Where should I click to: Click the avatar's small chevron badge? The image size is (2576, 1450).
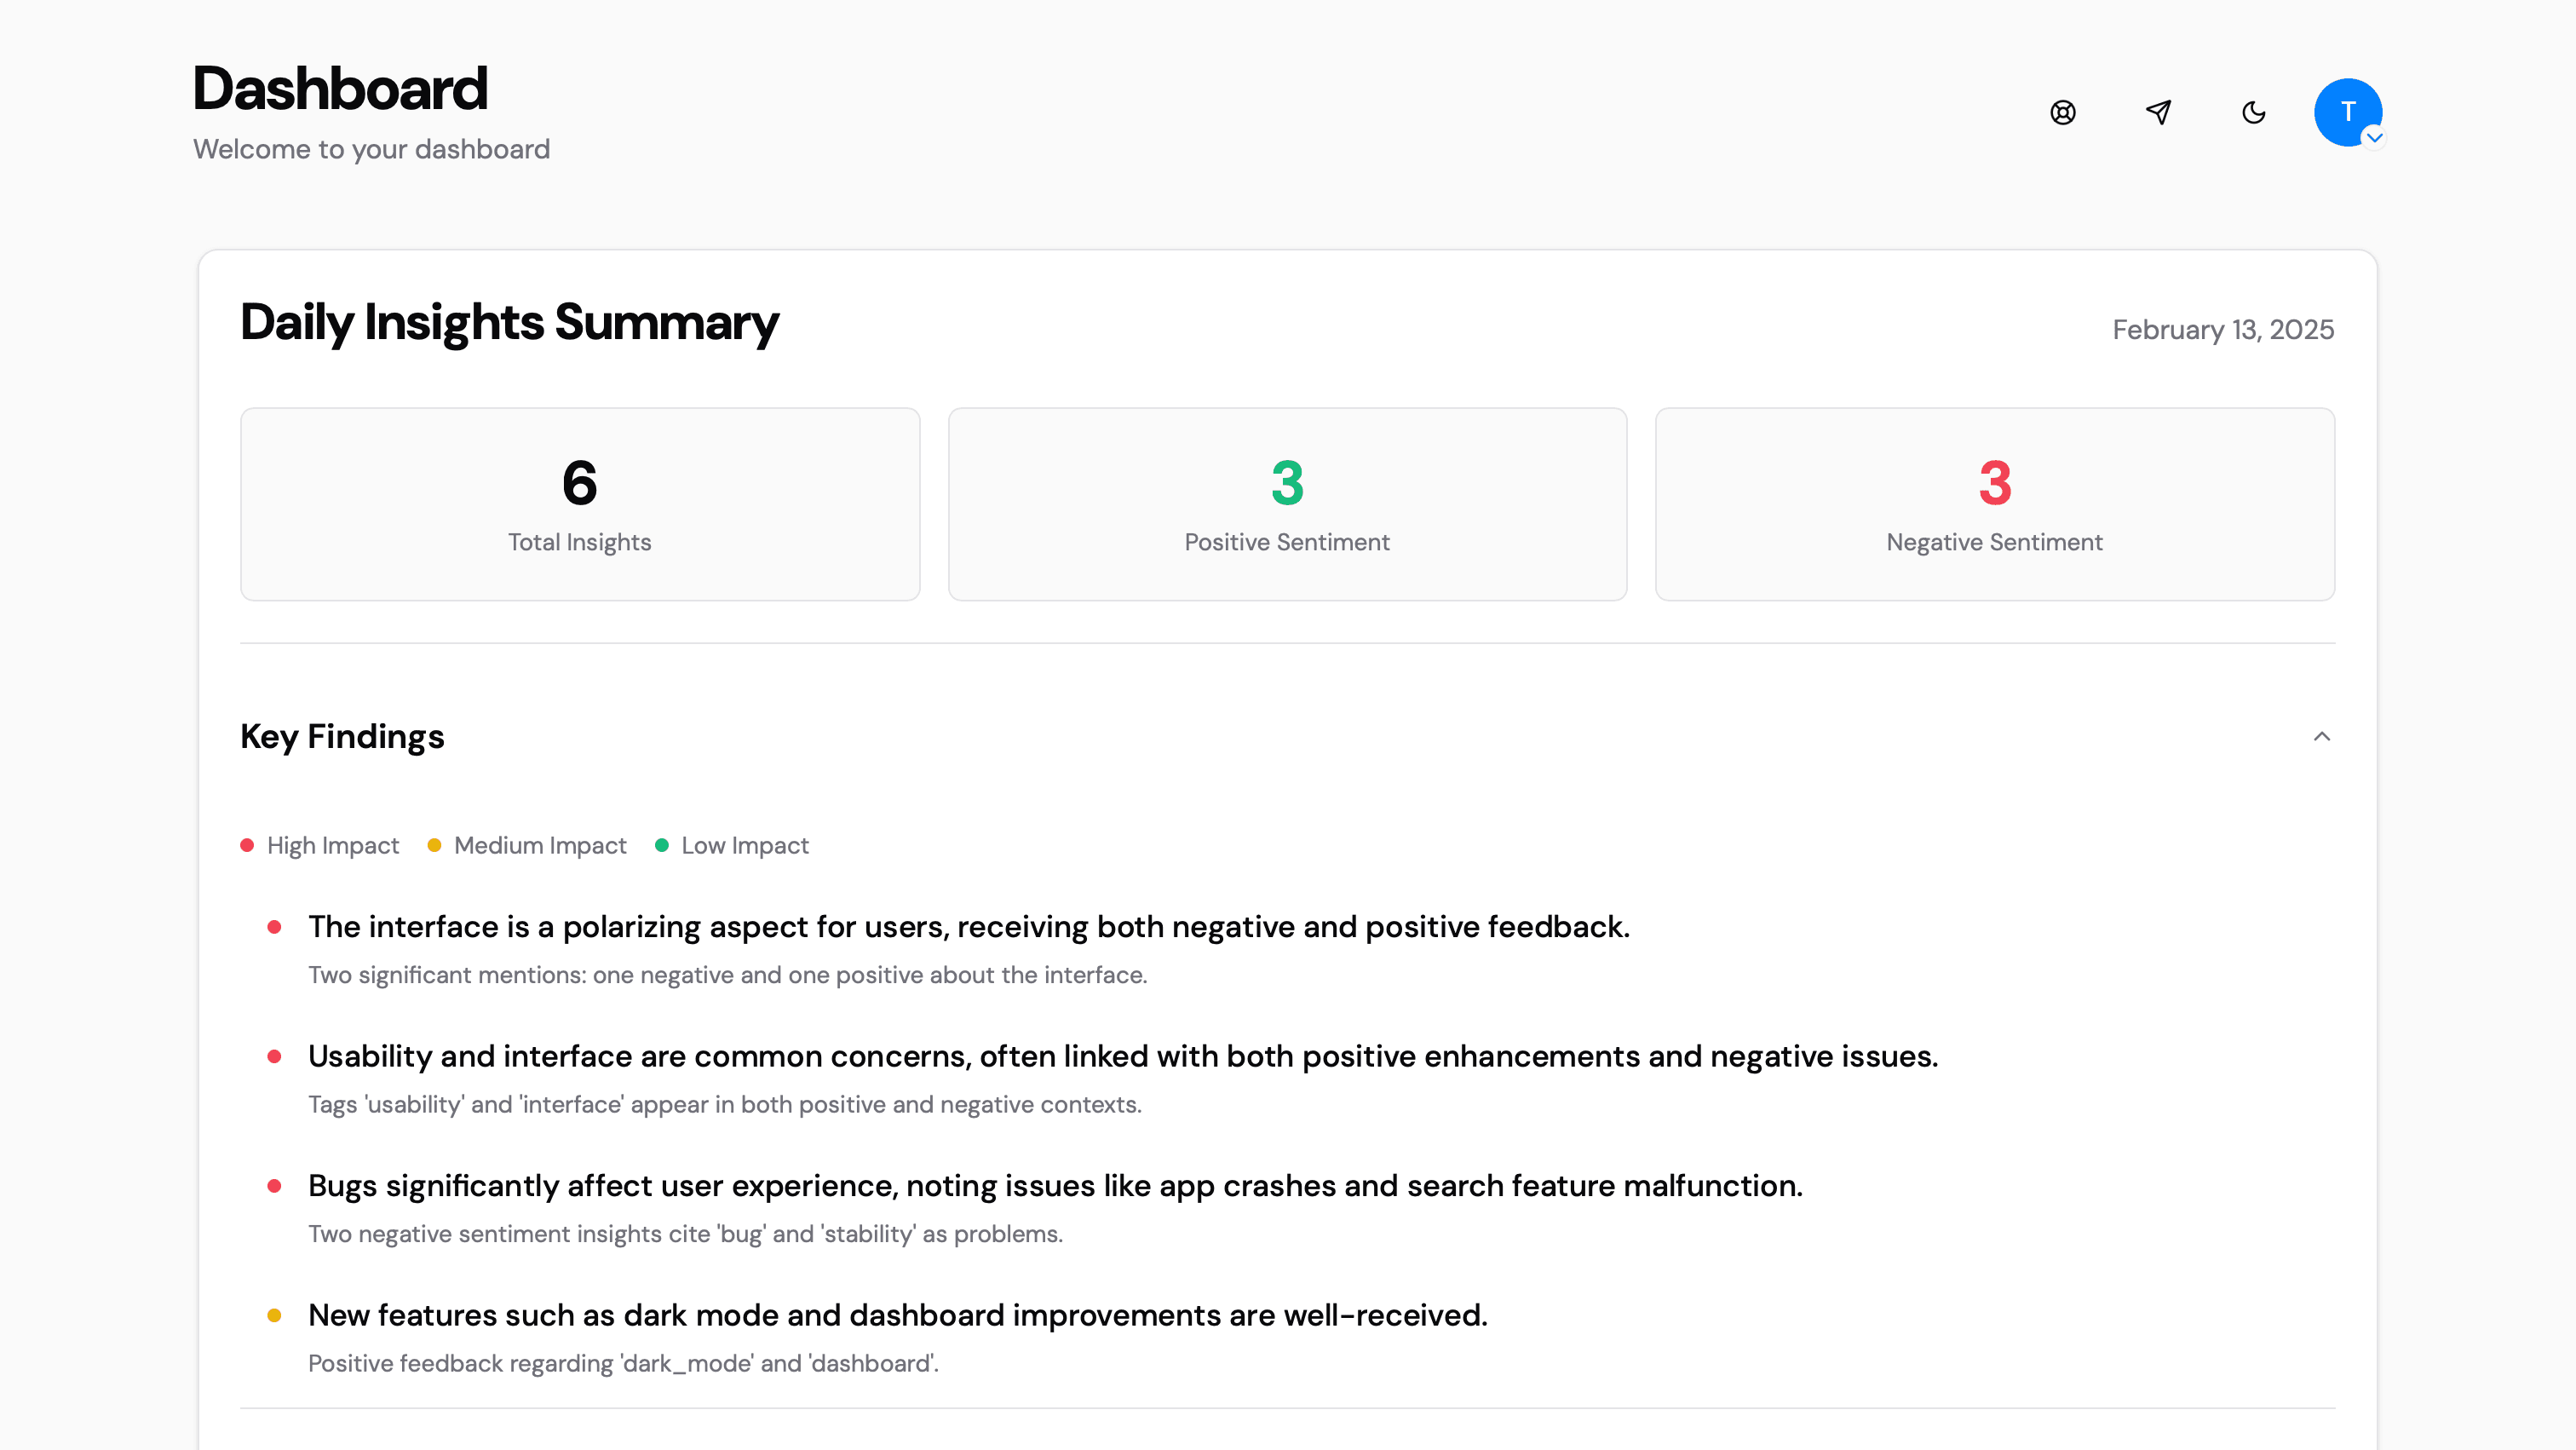tap(2374, 138)
